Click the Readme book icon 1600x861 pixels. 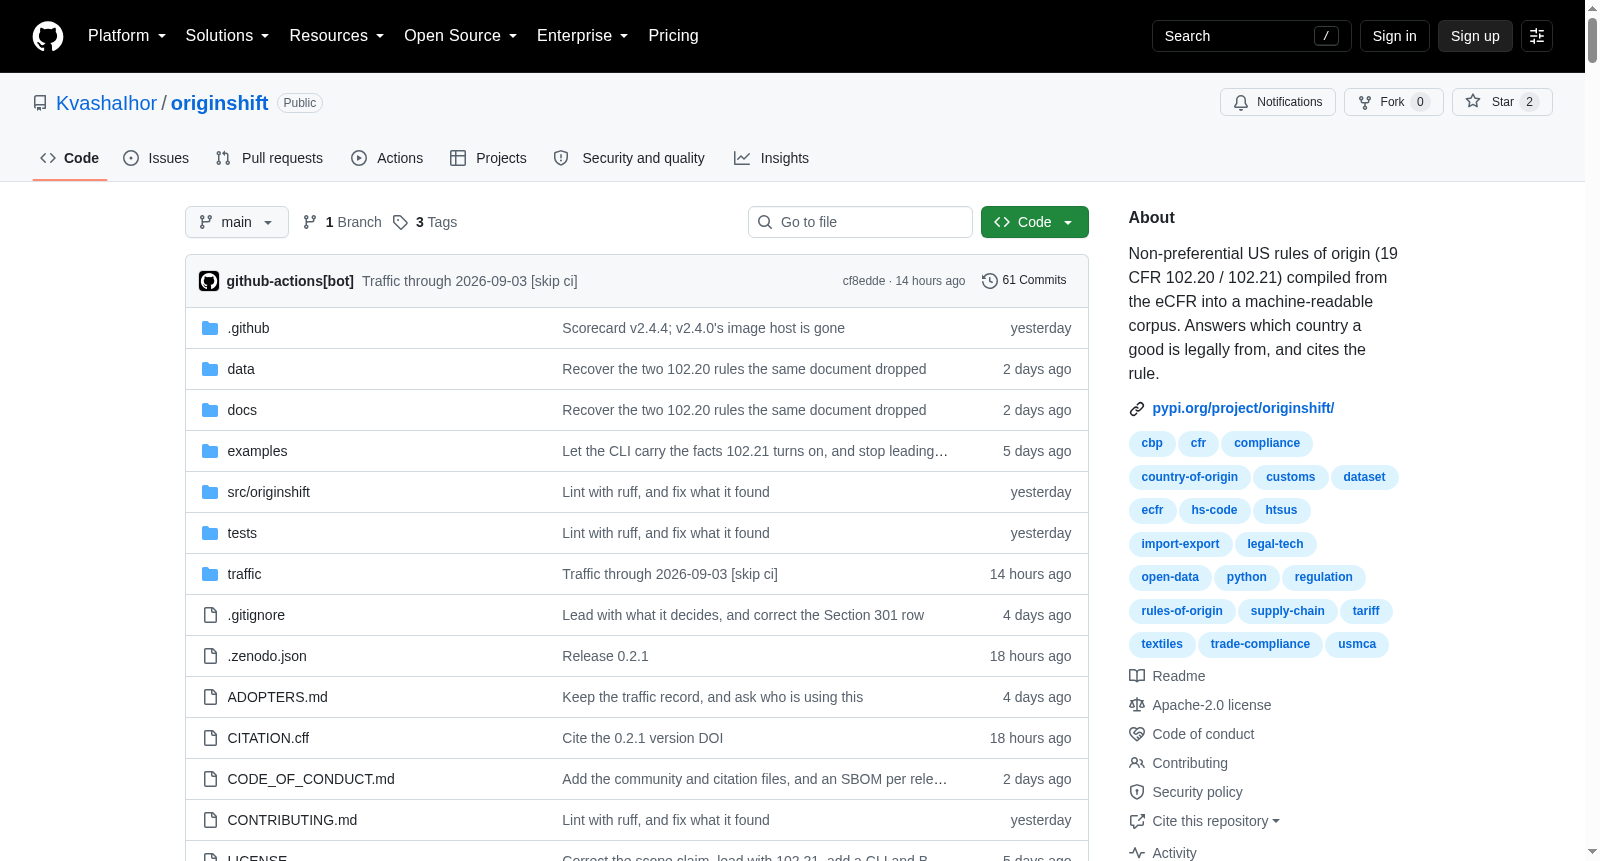(x=1137, y=676)
